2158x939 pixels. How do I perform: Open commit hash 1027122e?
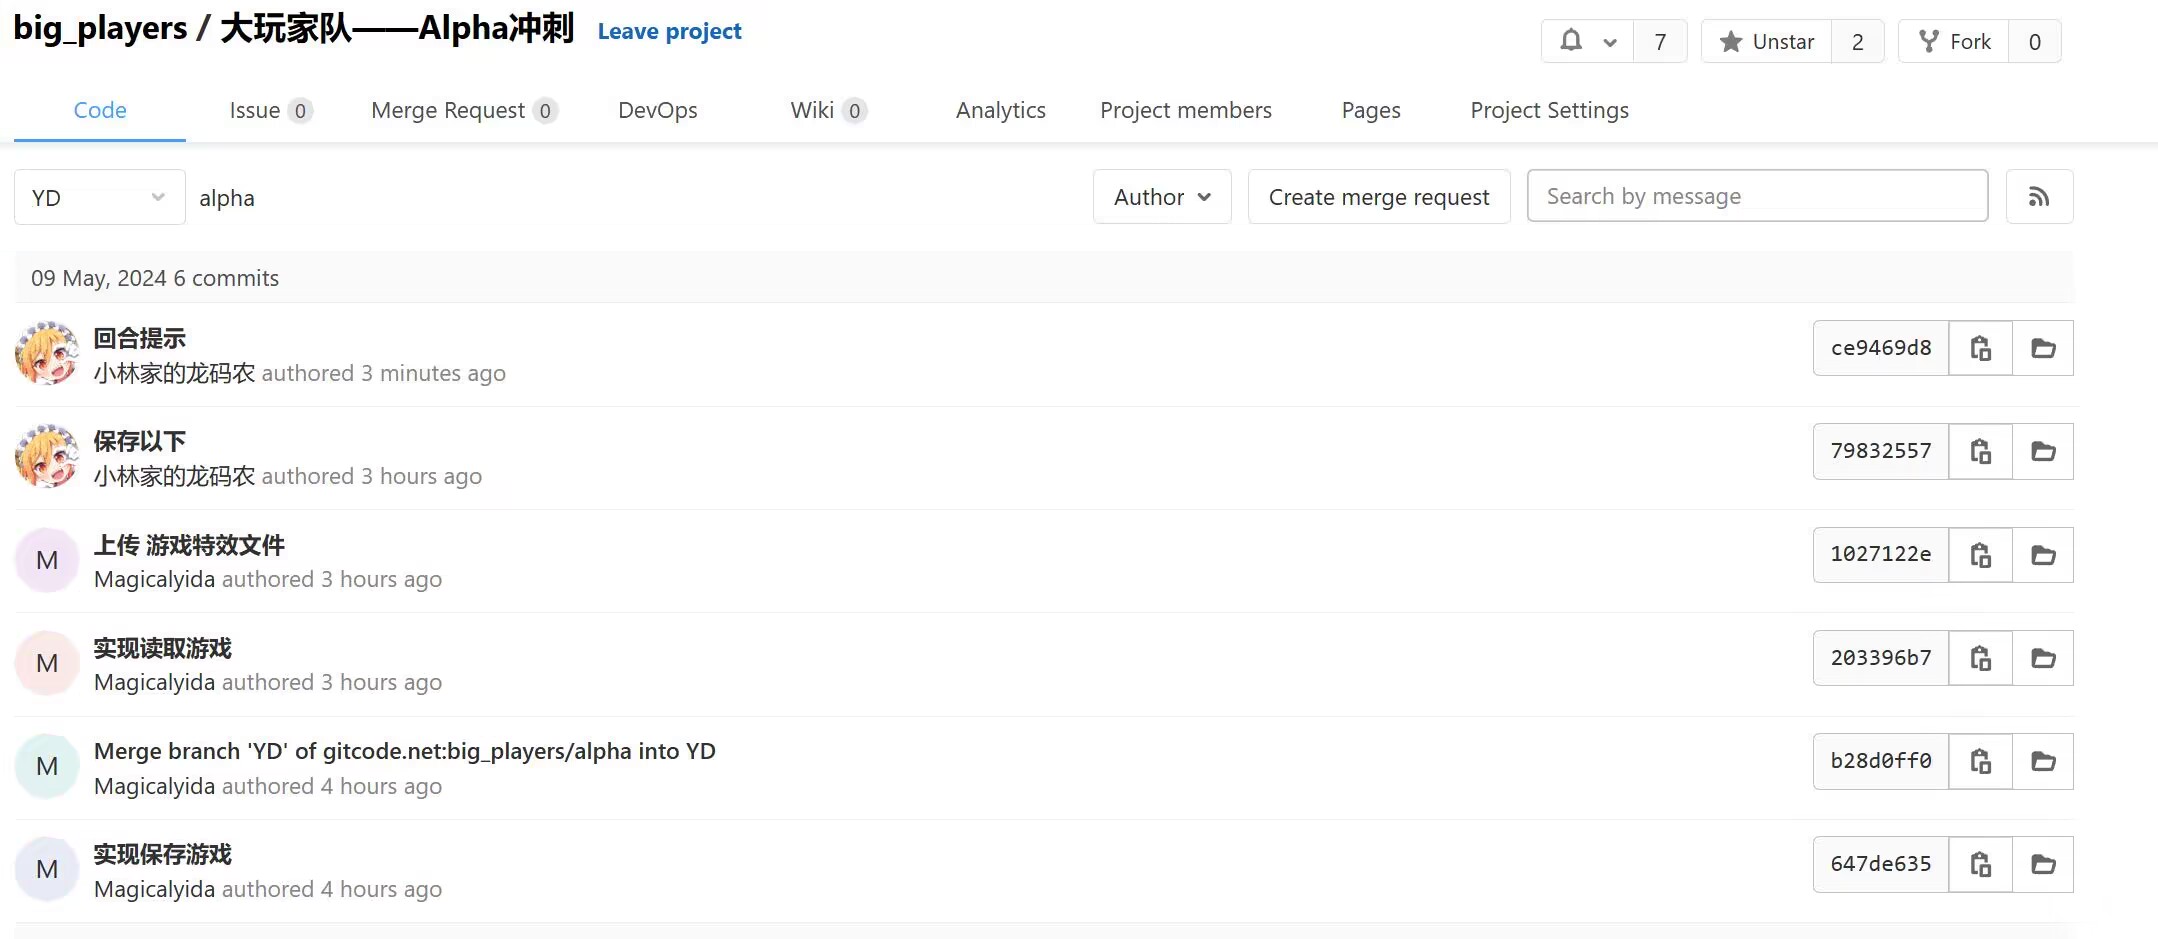(x=1881, y=555)
